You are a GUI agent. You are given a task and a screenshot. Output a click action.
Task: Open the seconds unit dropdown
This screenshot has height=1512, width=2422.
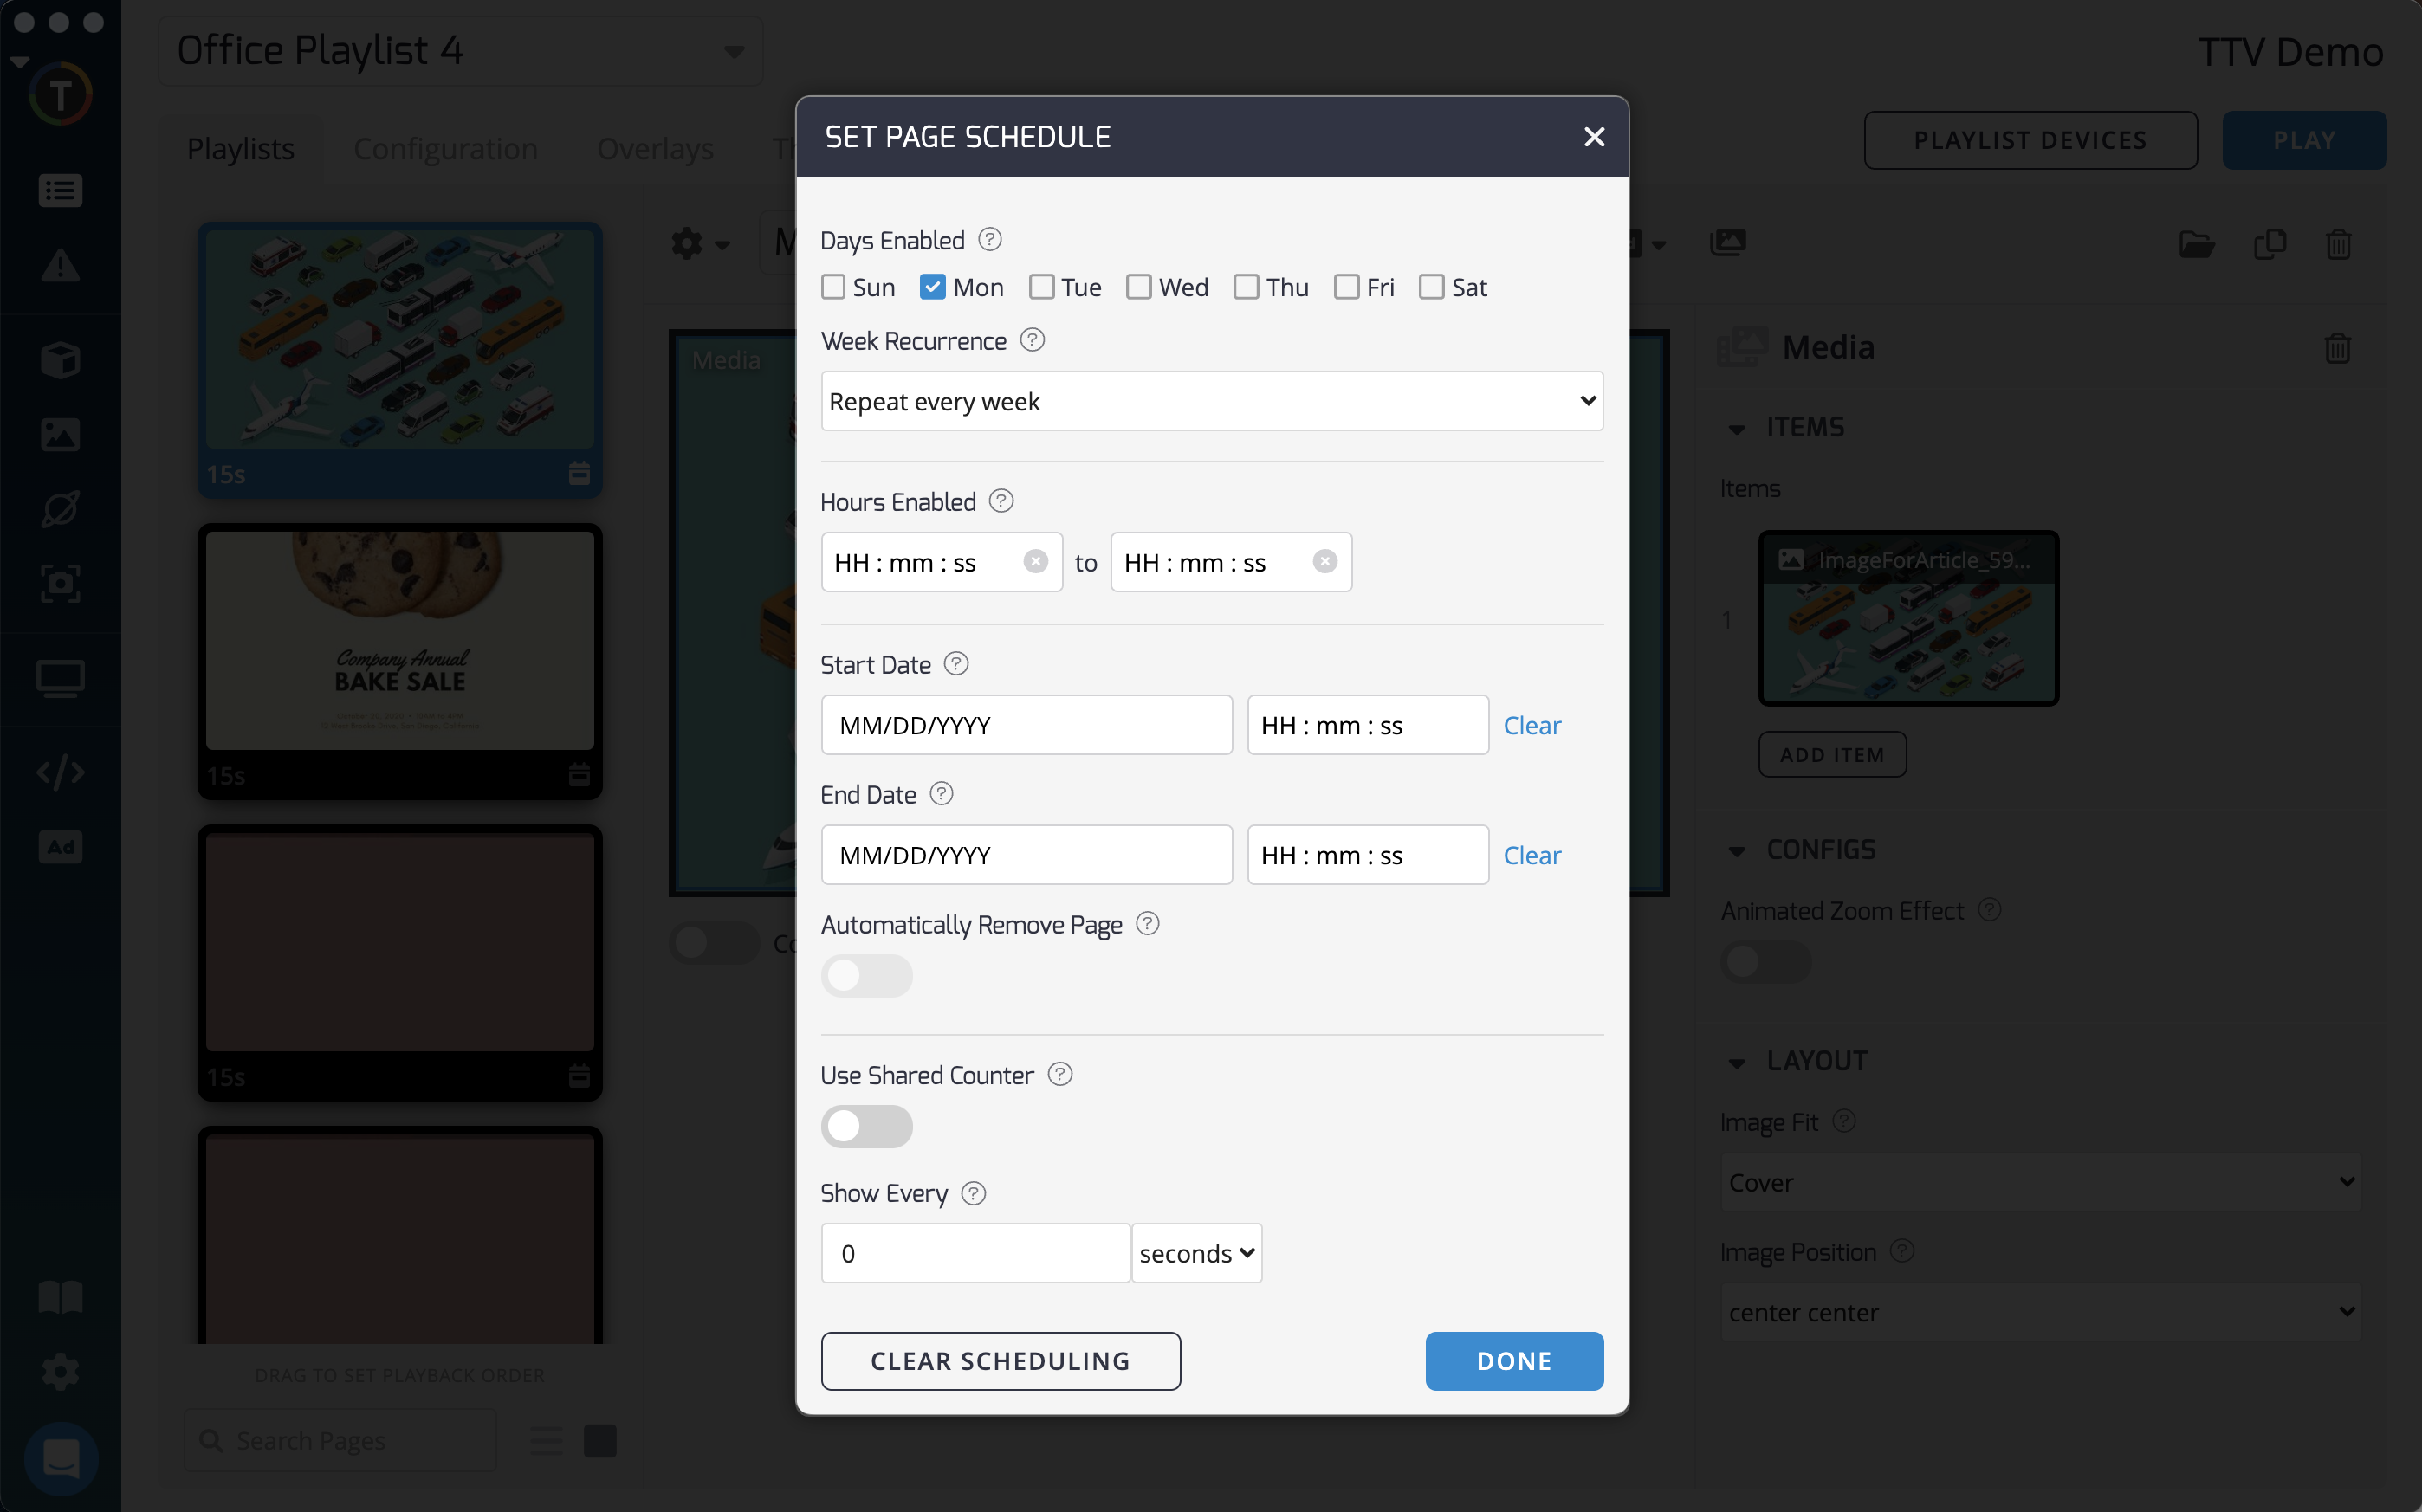[1196, 1253]
